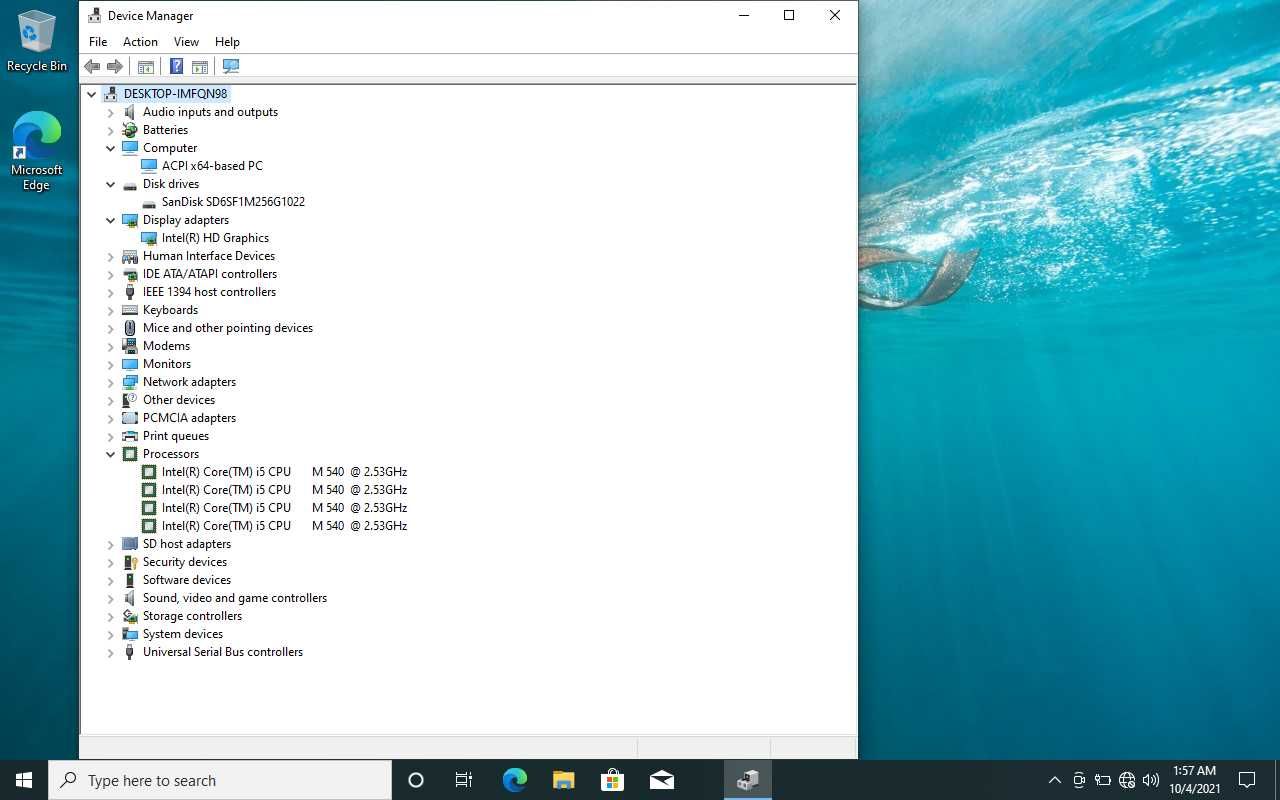Click the Batteries category icon
The width and height of the screenshot is (1280, 800).
[130, 130]
